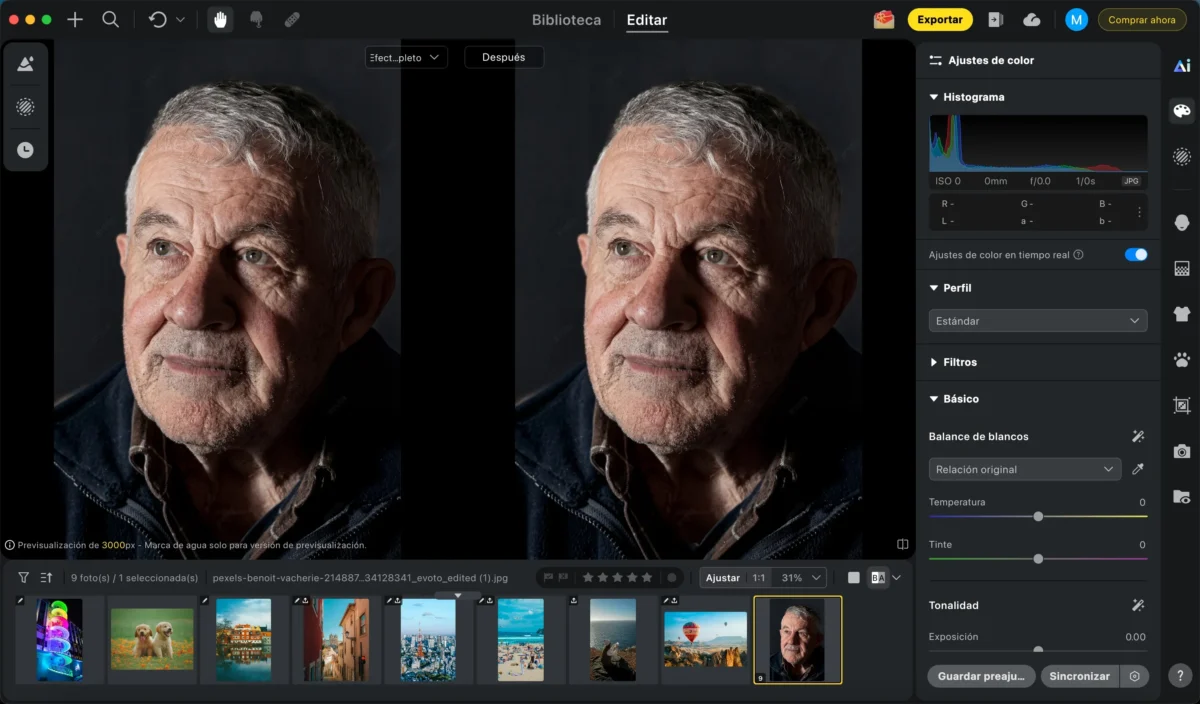Click the Exportar button
This screenshot has height=704, width=1200.
940,19
